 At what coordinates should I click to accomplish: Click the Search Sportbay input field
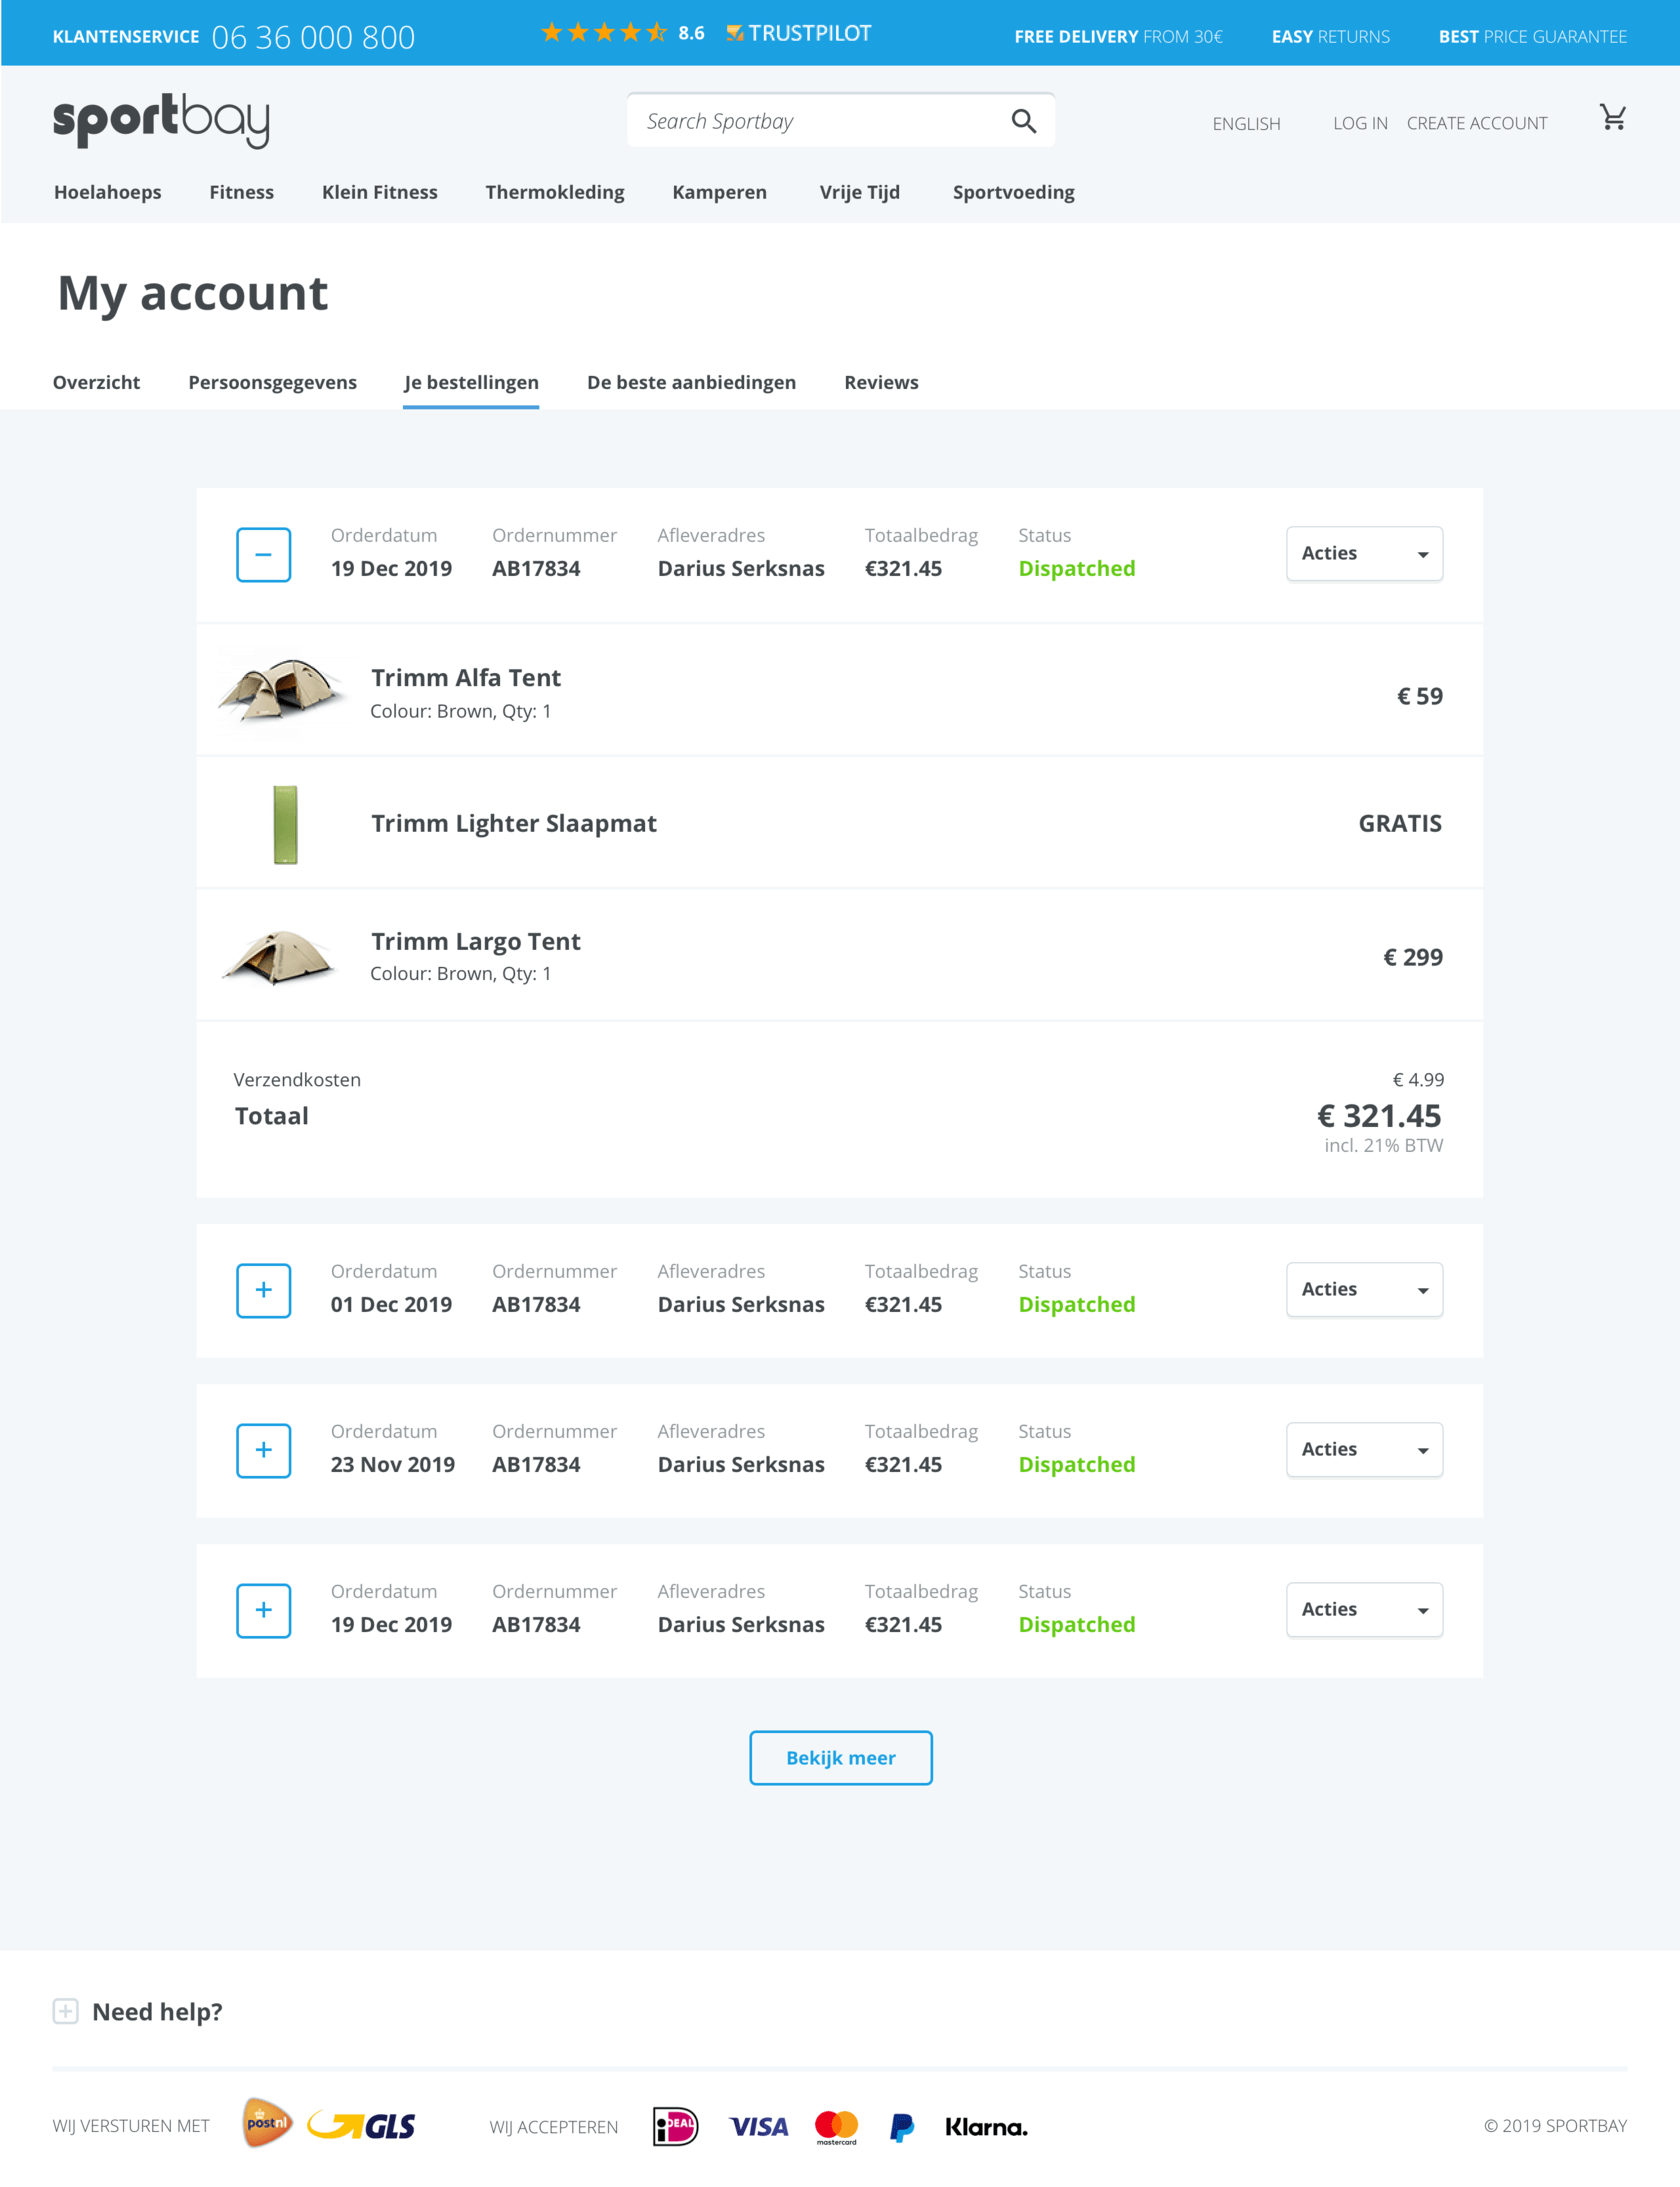[x=820, y=121]
